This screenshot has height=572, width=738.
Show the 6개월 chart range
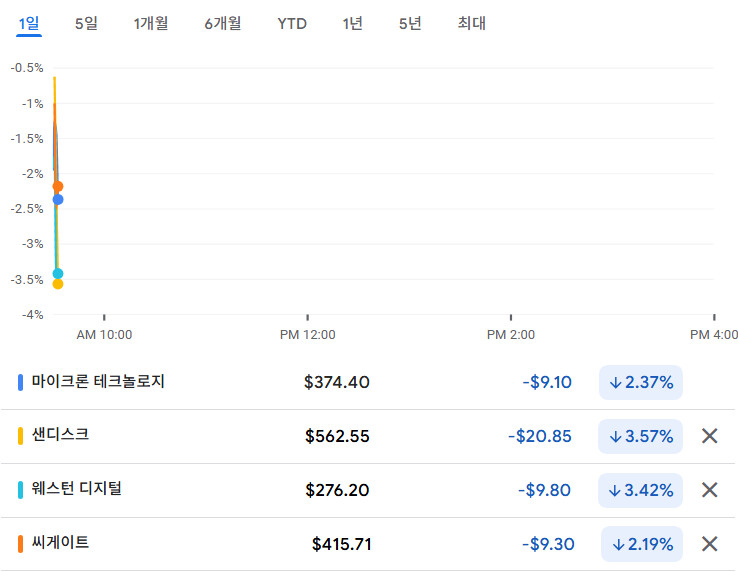(223, 23)
